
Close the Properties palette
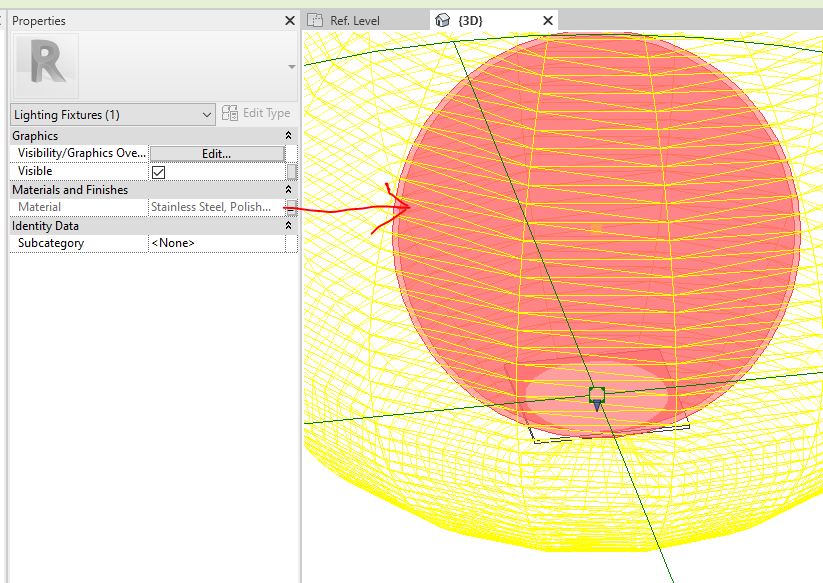pos(288,20)
